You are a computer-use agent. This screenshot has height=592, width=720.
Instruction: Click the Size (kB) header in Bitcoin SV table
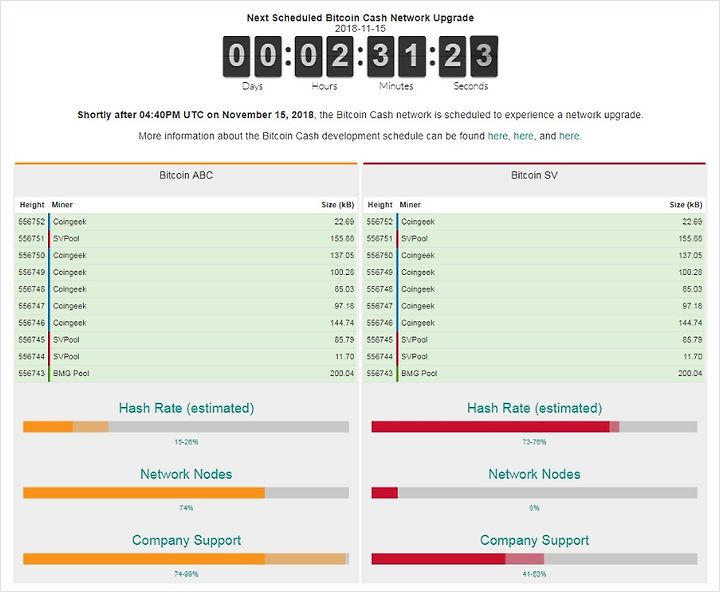click(x=686, y=205)
